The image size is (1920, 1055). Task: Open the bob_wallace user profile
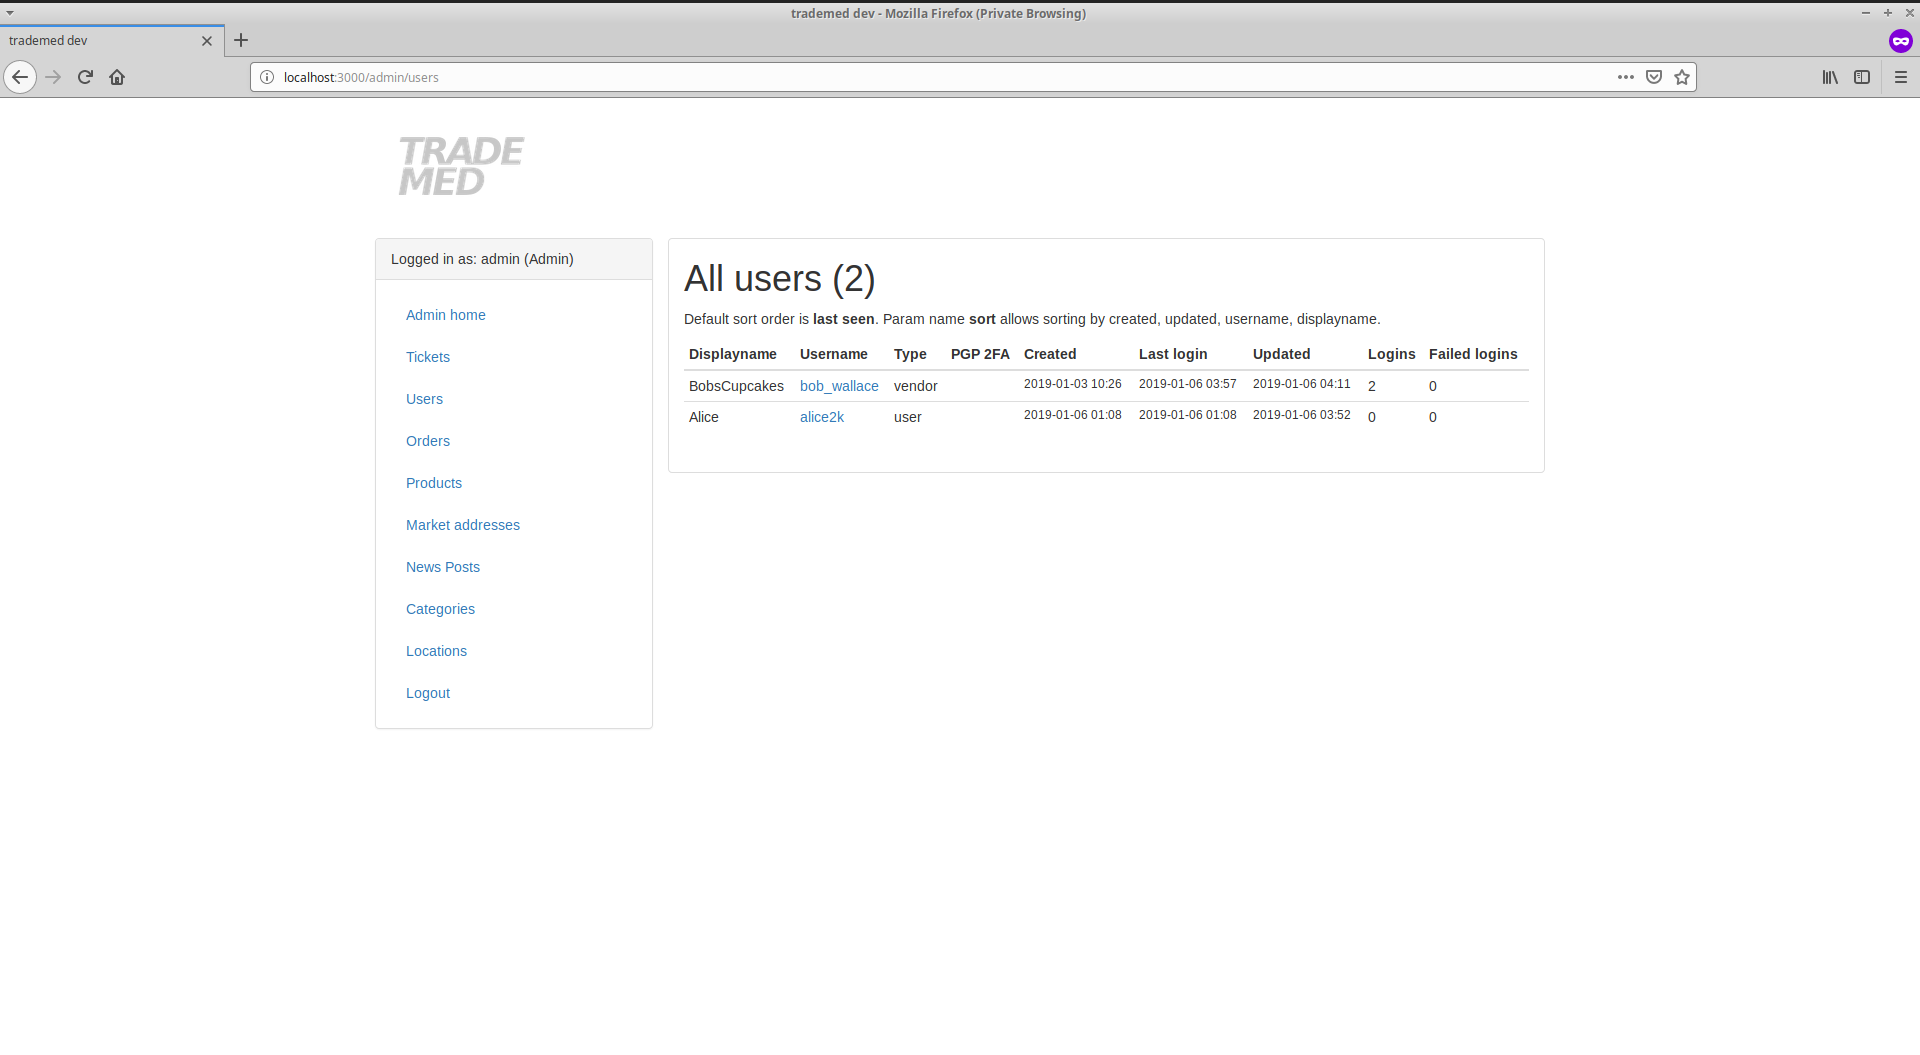coord(839,386)
